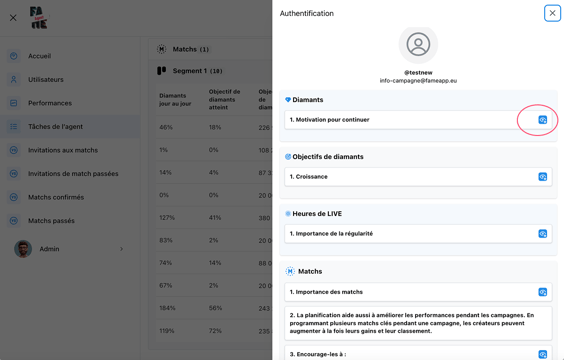Click the Admin profile photo
Screen dimensions: 564x360
coord(23,249)
